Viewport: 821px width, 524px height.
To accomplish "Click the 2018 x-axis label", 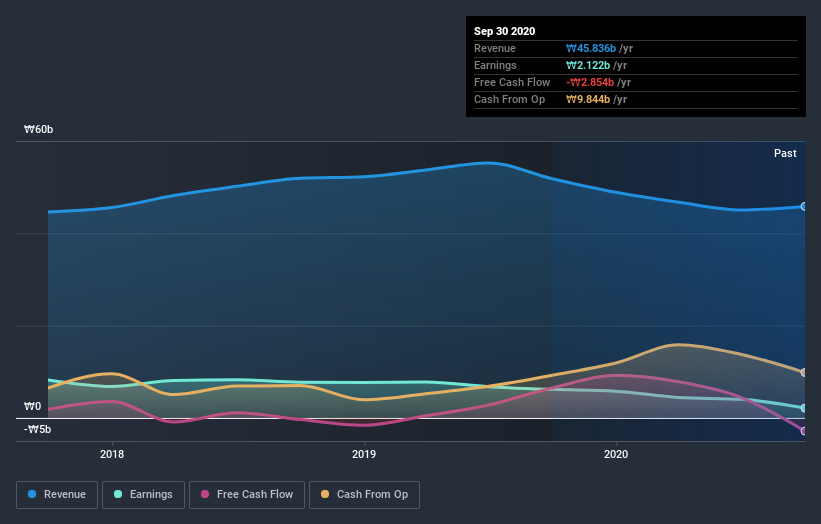I will (x=112, y=454).
